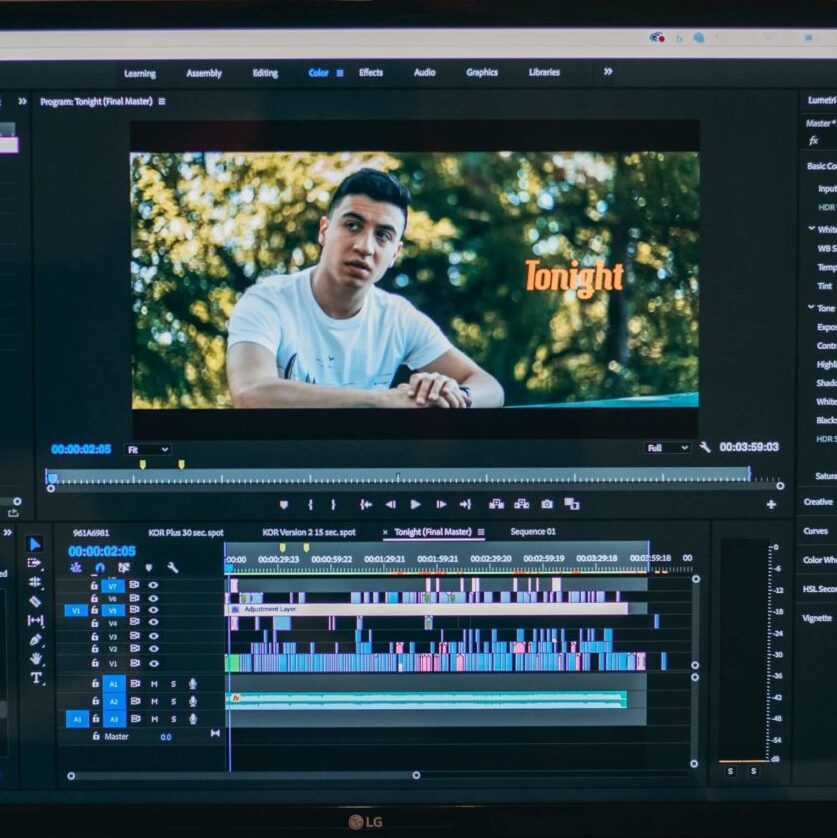This screenshot has height=838, width=837.
Task: Select the Selection tool arrow
Action: point(35,544)
